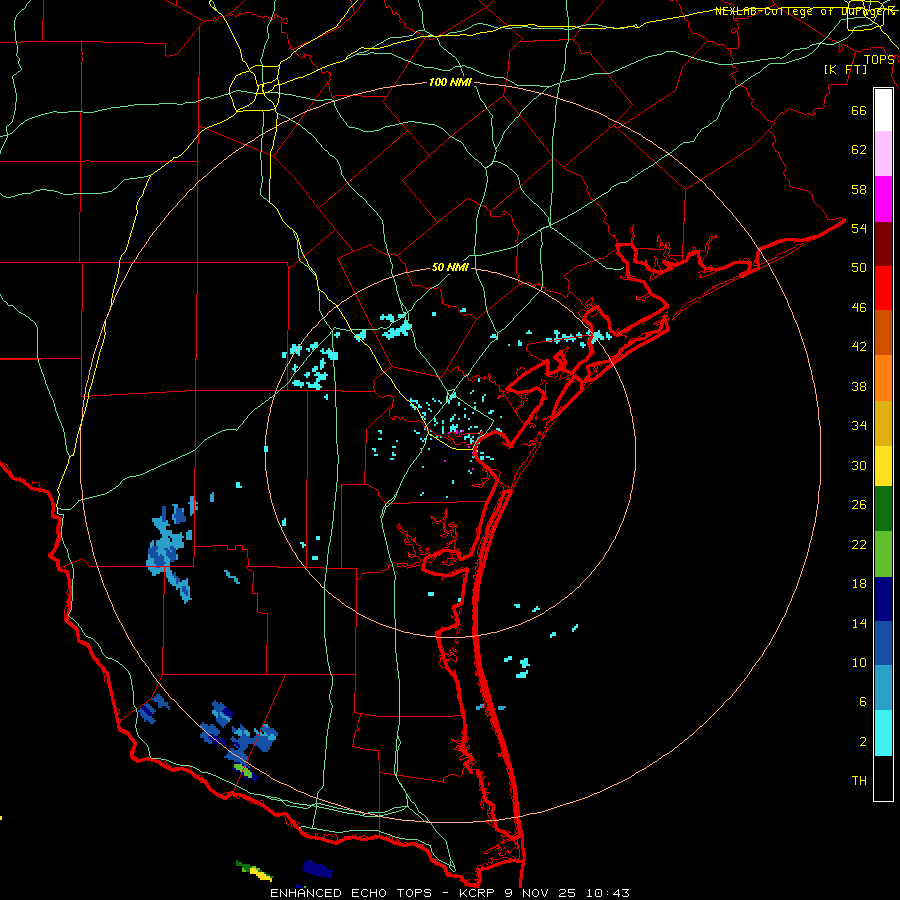Click the legend value "58"
This screenshot has height=900, width=900.
(x=859, y=189)
